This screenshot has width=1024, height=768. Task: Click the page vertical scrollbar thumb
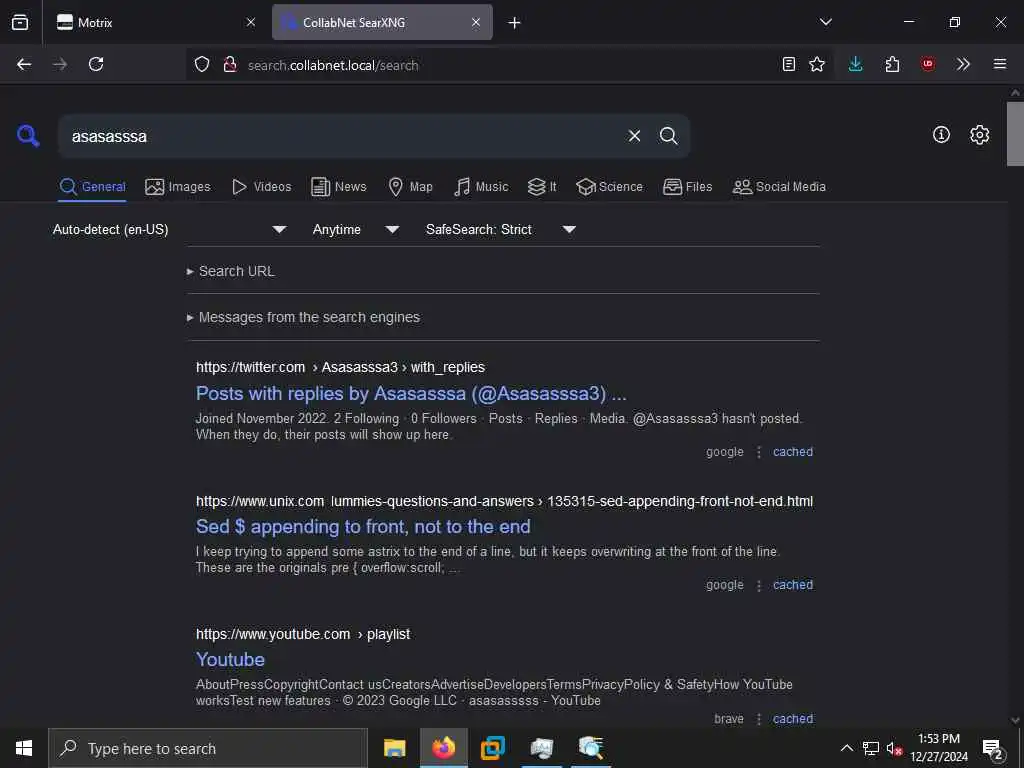(1015, 134)
